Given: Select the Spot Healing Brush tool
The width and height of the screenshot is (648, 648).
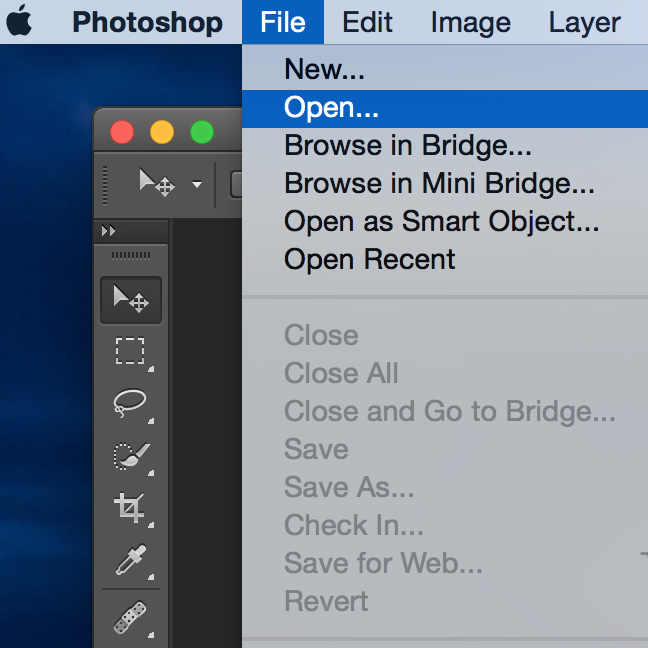Looking at the screenshot, I should (x=130, y=617).
